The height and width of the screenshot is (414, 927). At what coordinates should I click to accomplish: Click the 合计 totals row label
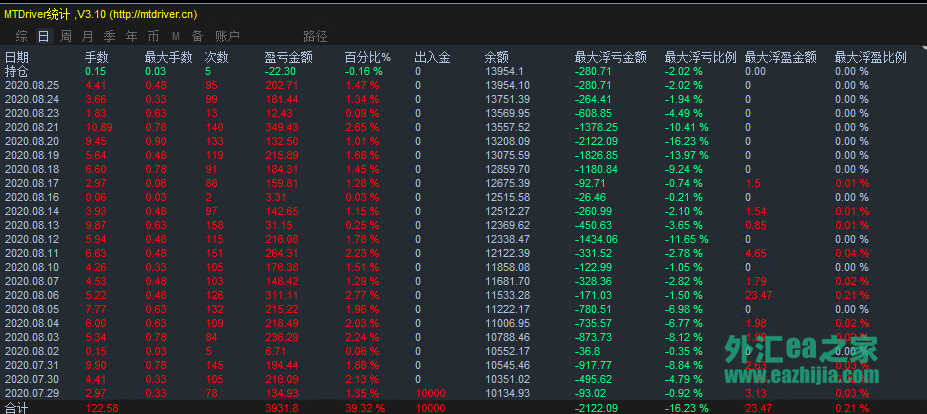tap(17, 408)
